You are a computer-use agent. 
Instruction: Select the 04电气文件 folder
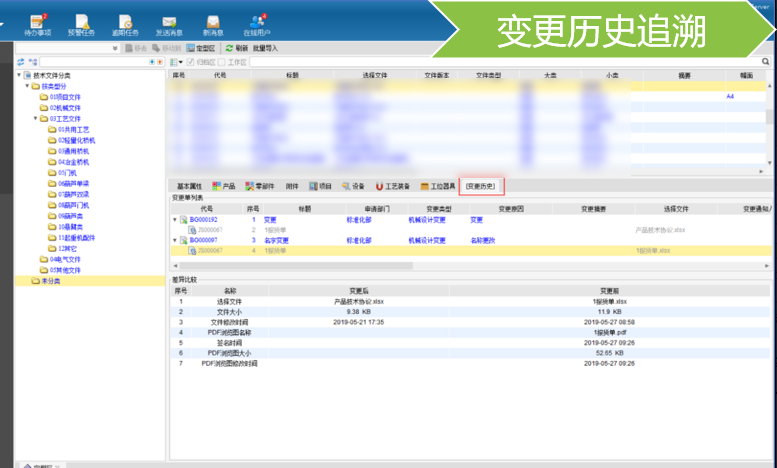[65, 258]
